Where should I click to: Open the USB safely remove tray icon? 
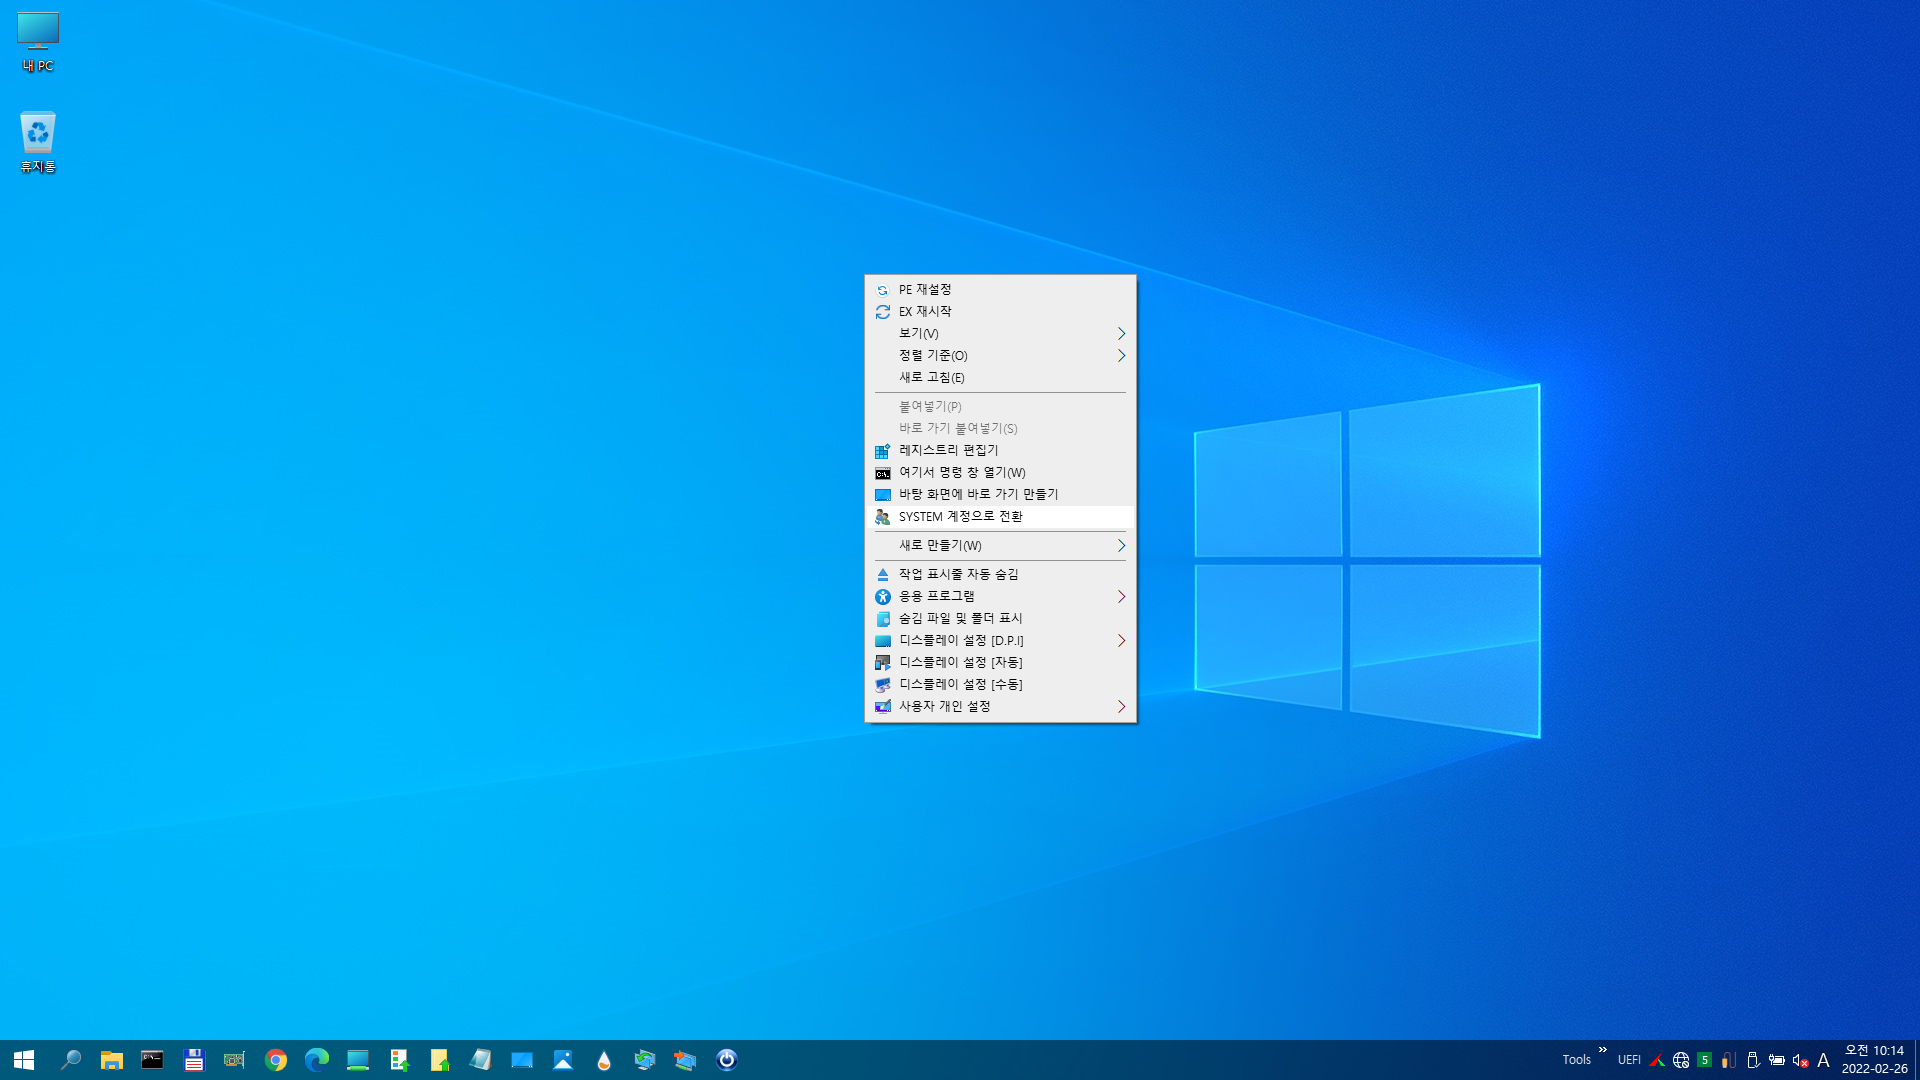pyautogui.click(x=1753, y=1060)
